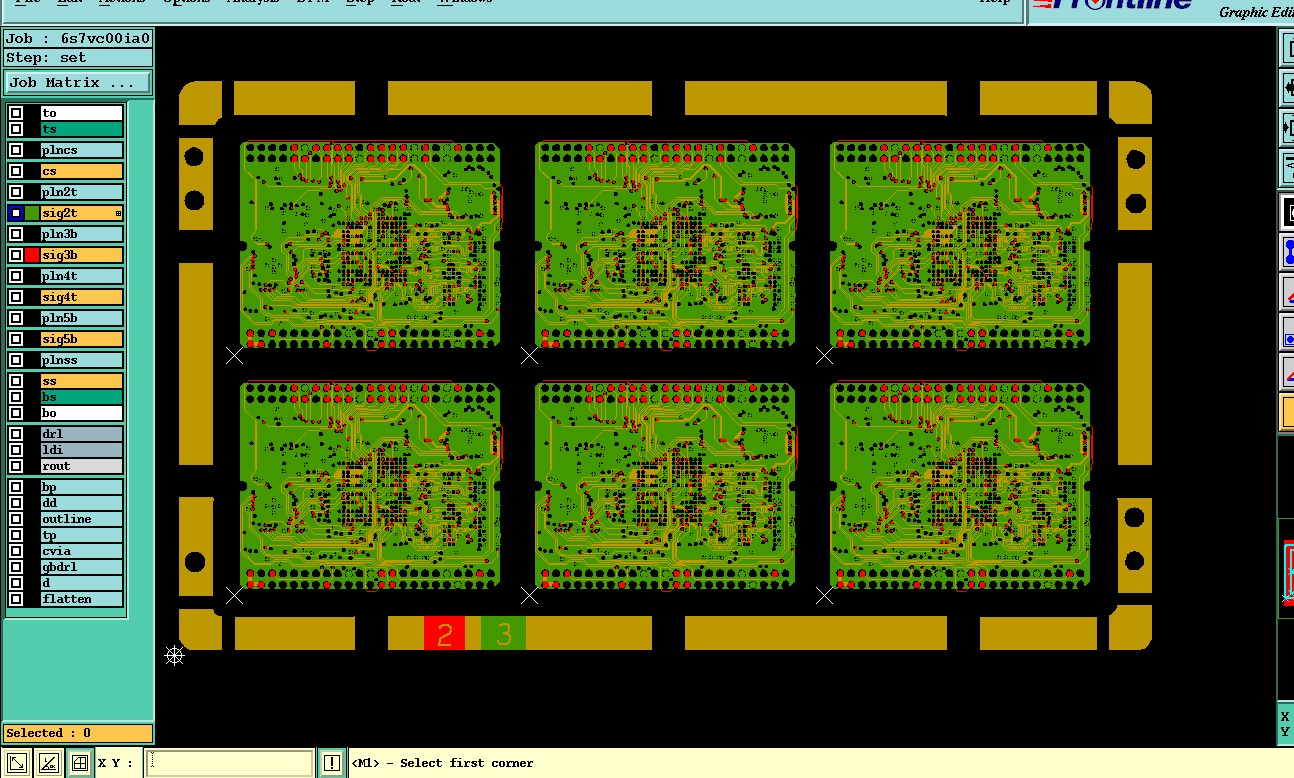
Task: Toggle the checkbox for layer sig4t
Action: click(16, 297)
